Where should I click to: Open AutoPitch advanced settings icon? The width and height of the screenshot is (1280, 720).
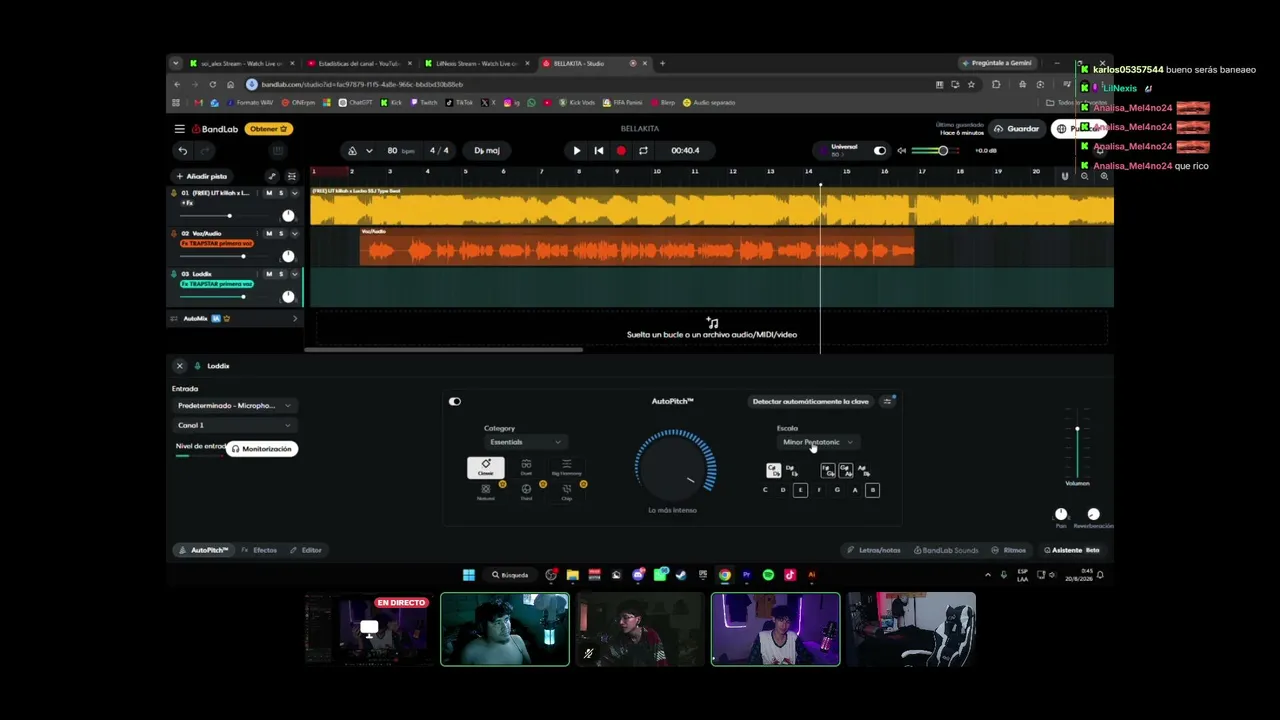click(887, 401)
